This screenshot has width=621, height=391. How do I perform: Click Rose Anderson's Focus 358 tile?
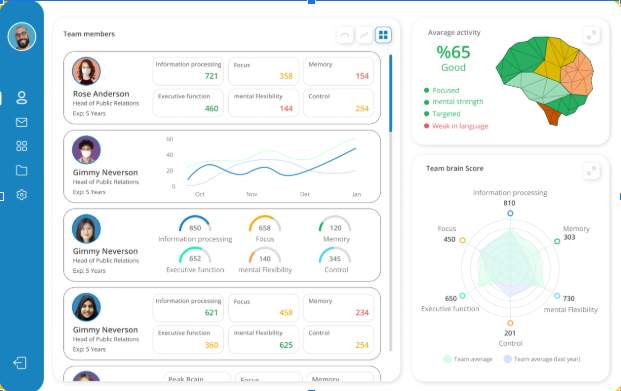click(x=263, y=71)
